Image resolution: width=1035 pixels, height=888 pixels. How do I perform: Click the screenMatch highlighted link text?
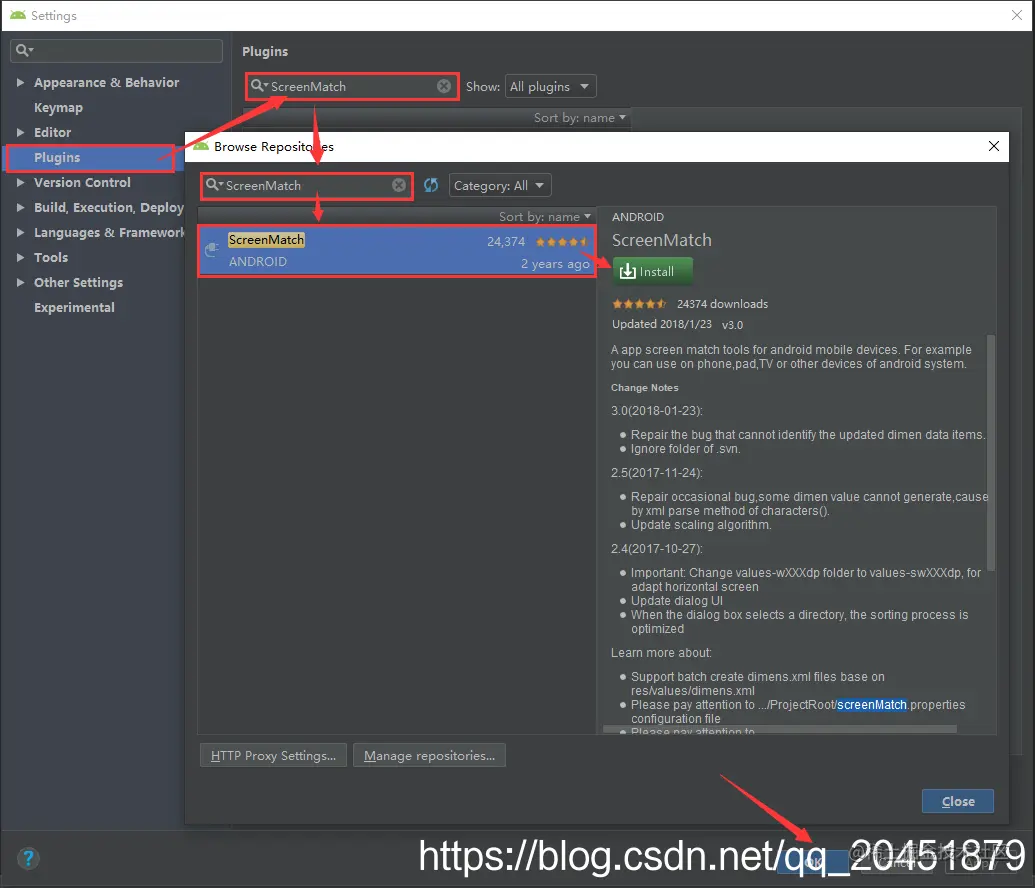[x=871, y=704]
